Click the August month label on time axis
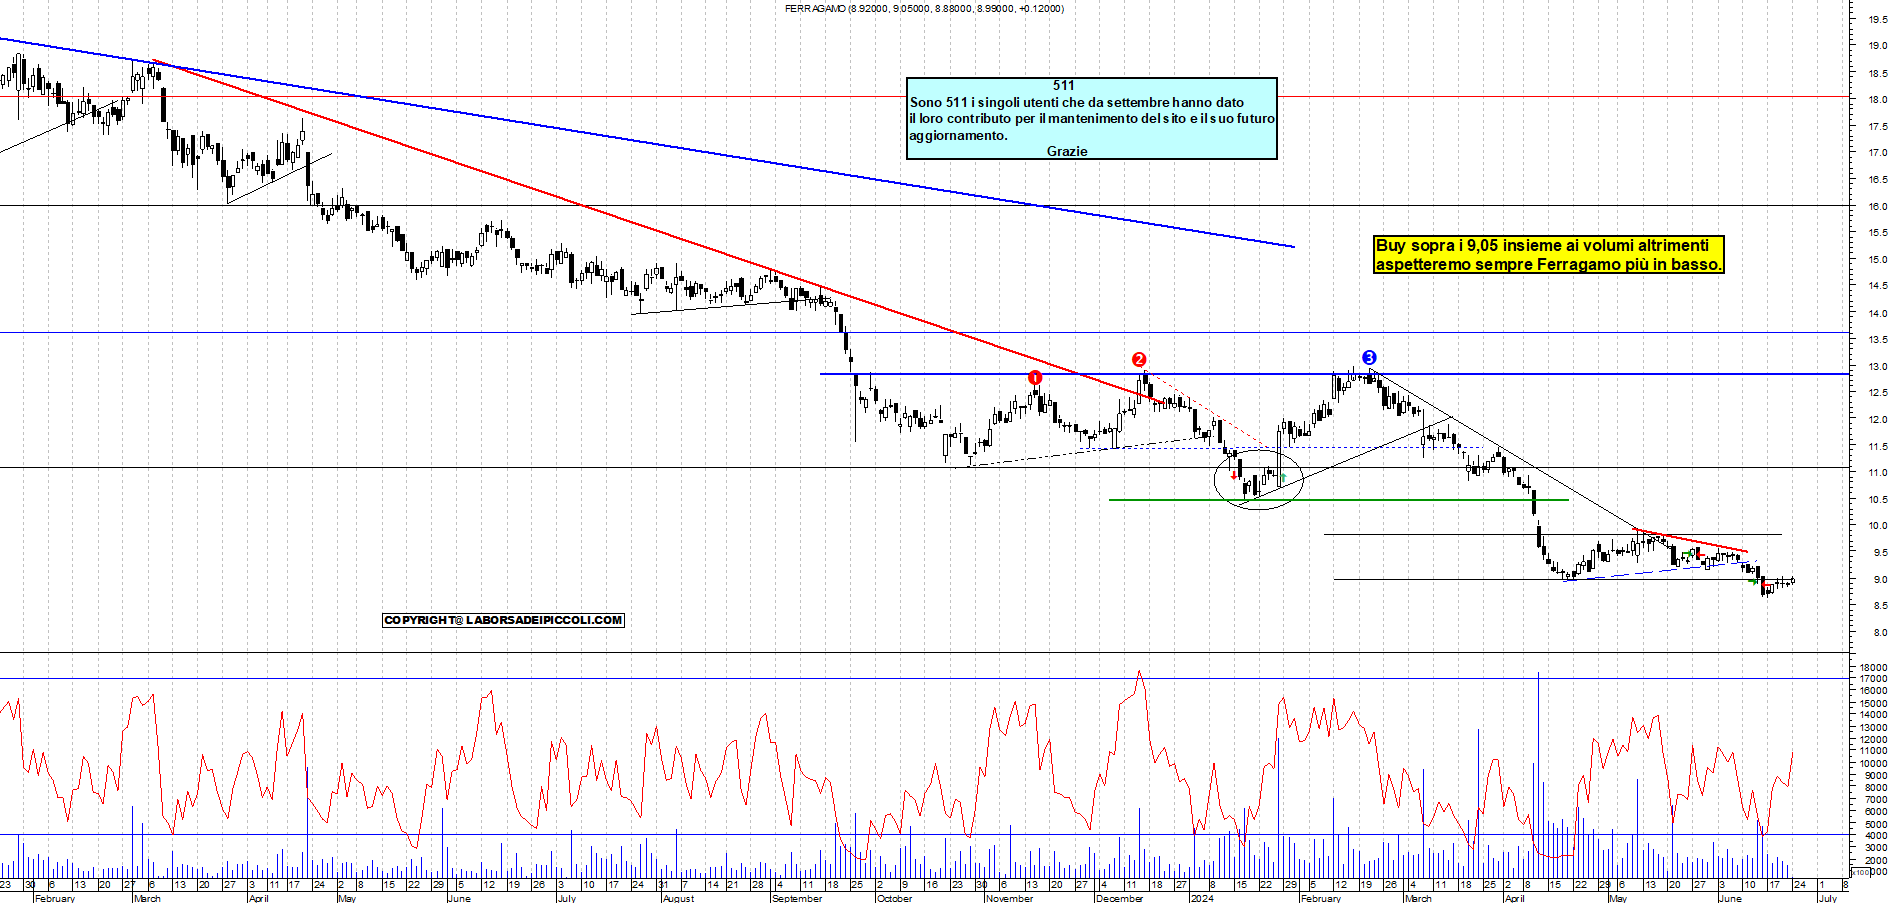The width and height of the screenshot is (1890, 903). (678, 898)
